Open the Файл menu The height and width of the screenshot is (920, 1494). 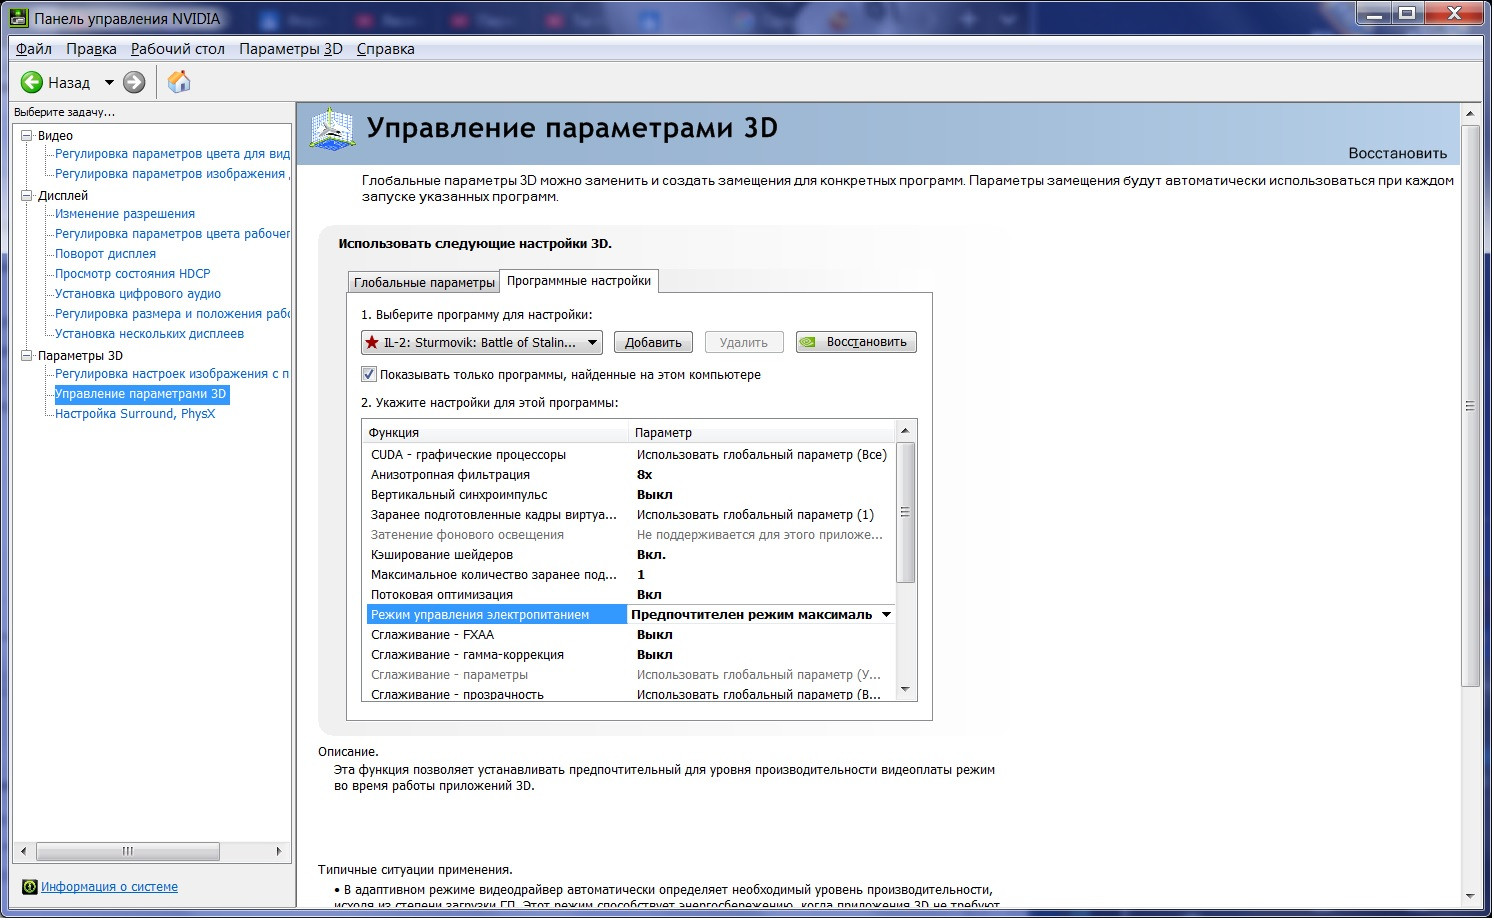coord(34,49)
